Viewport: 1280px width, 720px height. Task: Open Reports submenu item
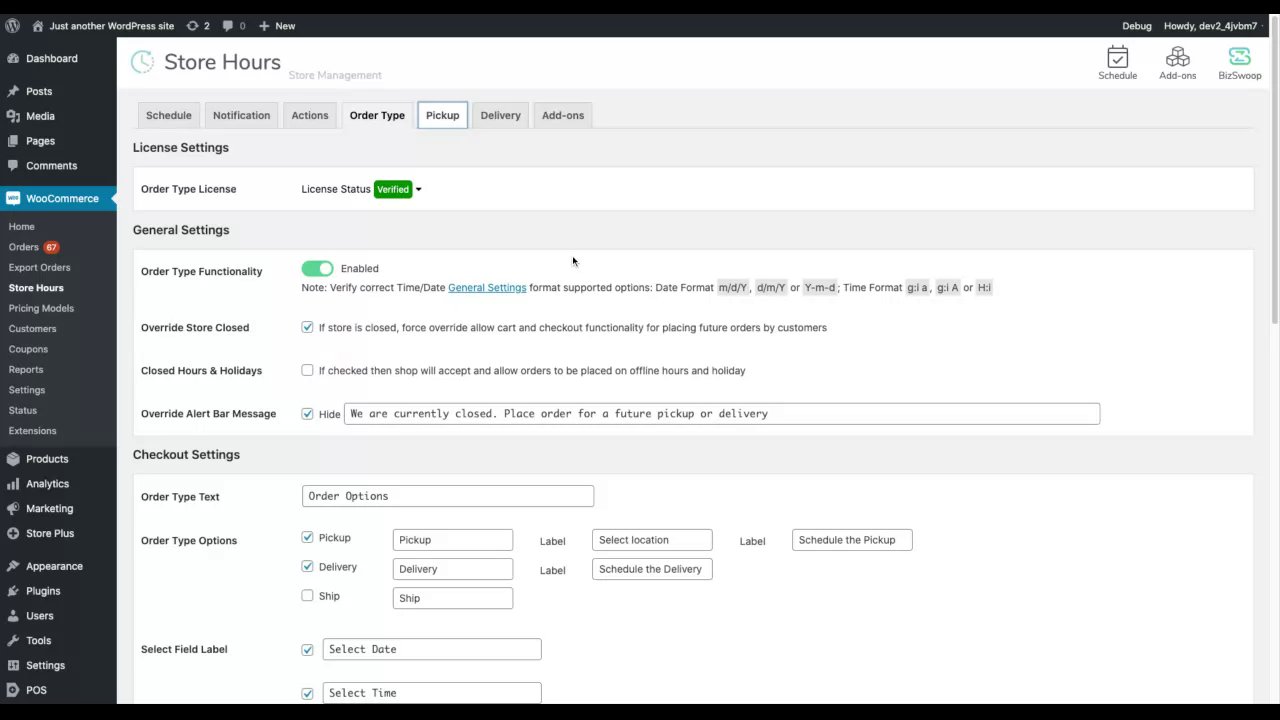[x=26, y=369]
